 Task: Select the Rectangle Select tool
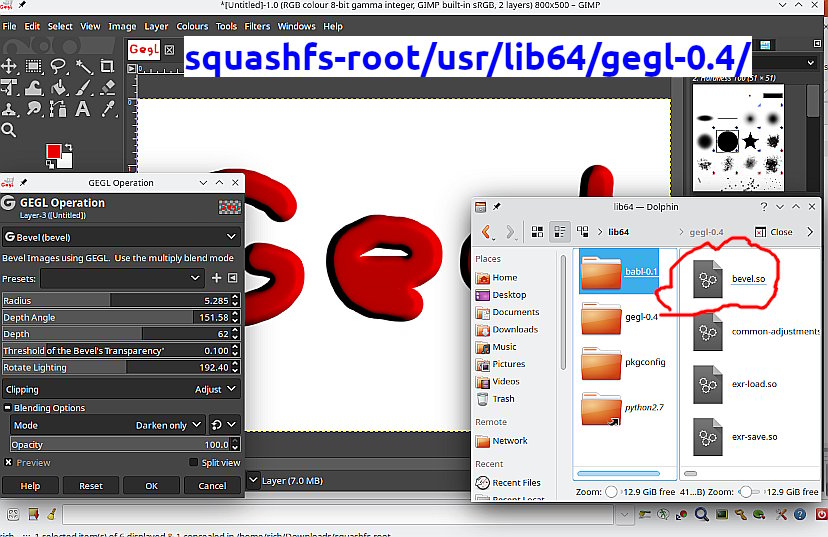coord(34,66)
